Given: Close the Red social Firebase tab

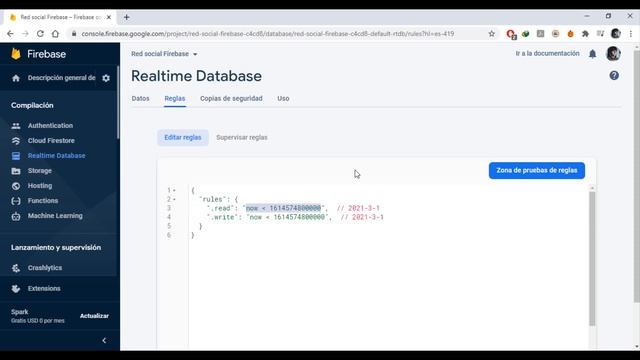Looking at the screenshot, I should coord(109,17).
